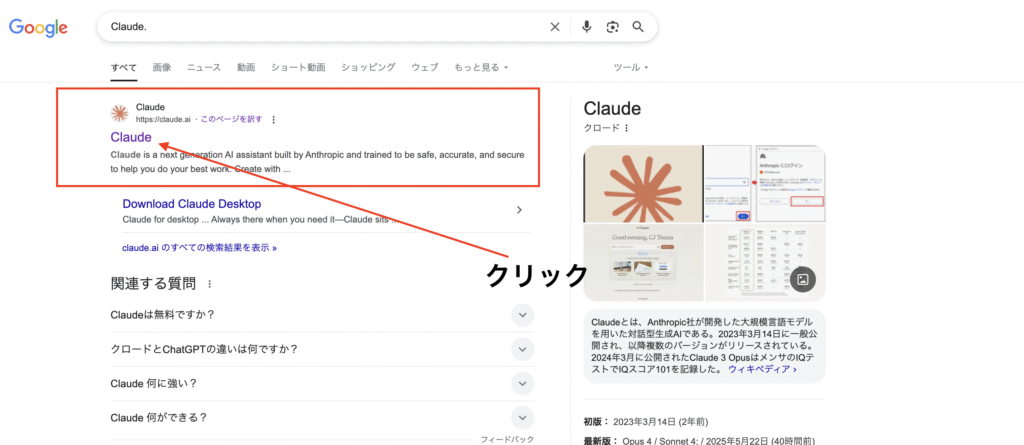Expand Claude 何に強い？ question

322,384
